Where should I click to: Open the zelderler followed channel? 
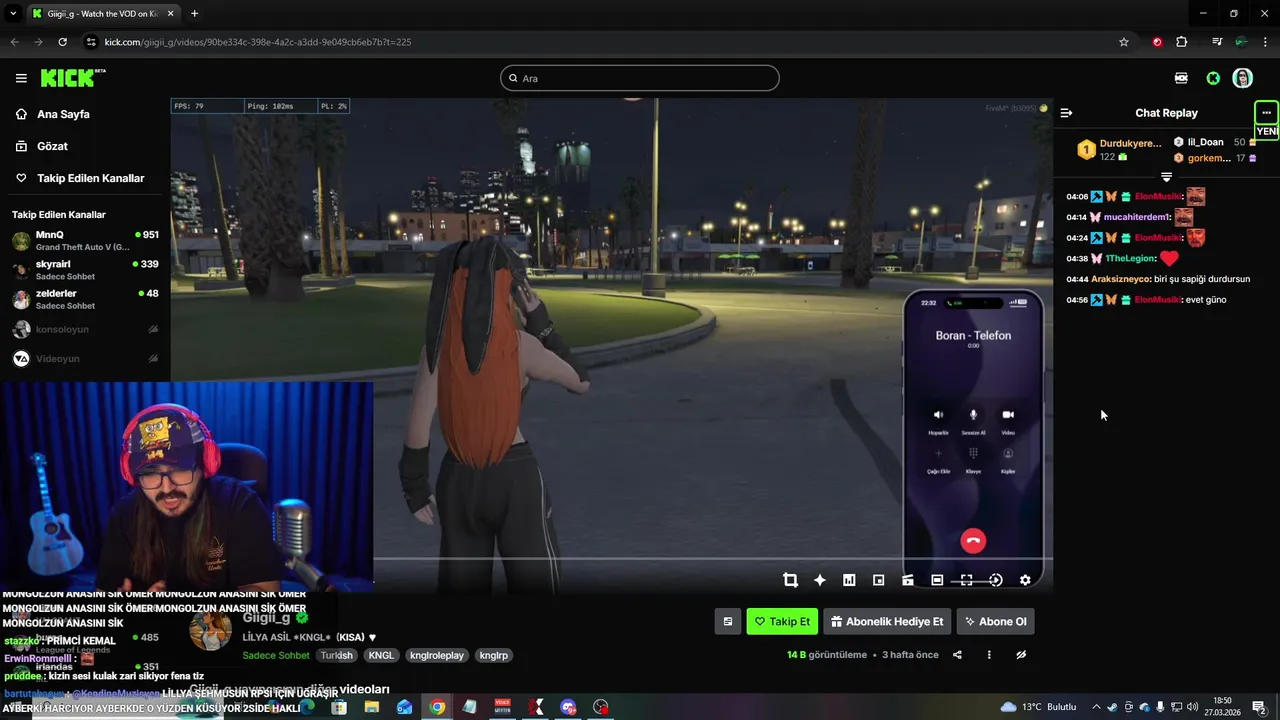[85, 299]
